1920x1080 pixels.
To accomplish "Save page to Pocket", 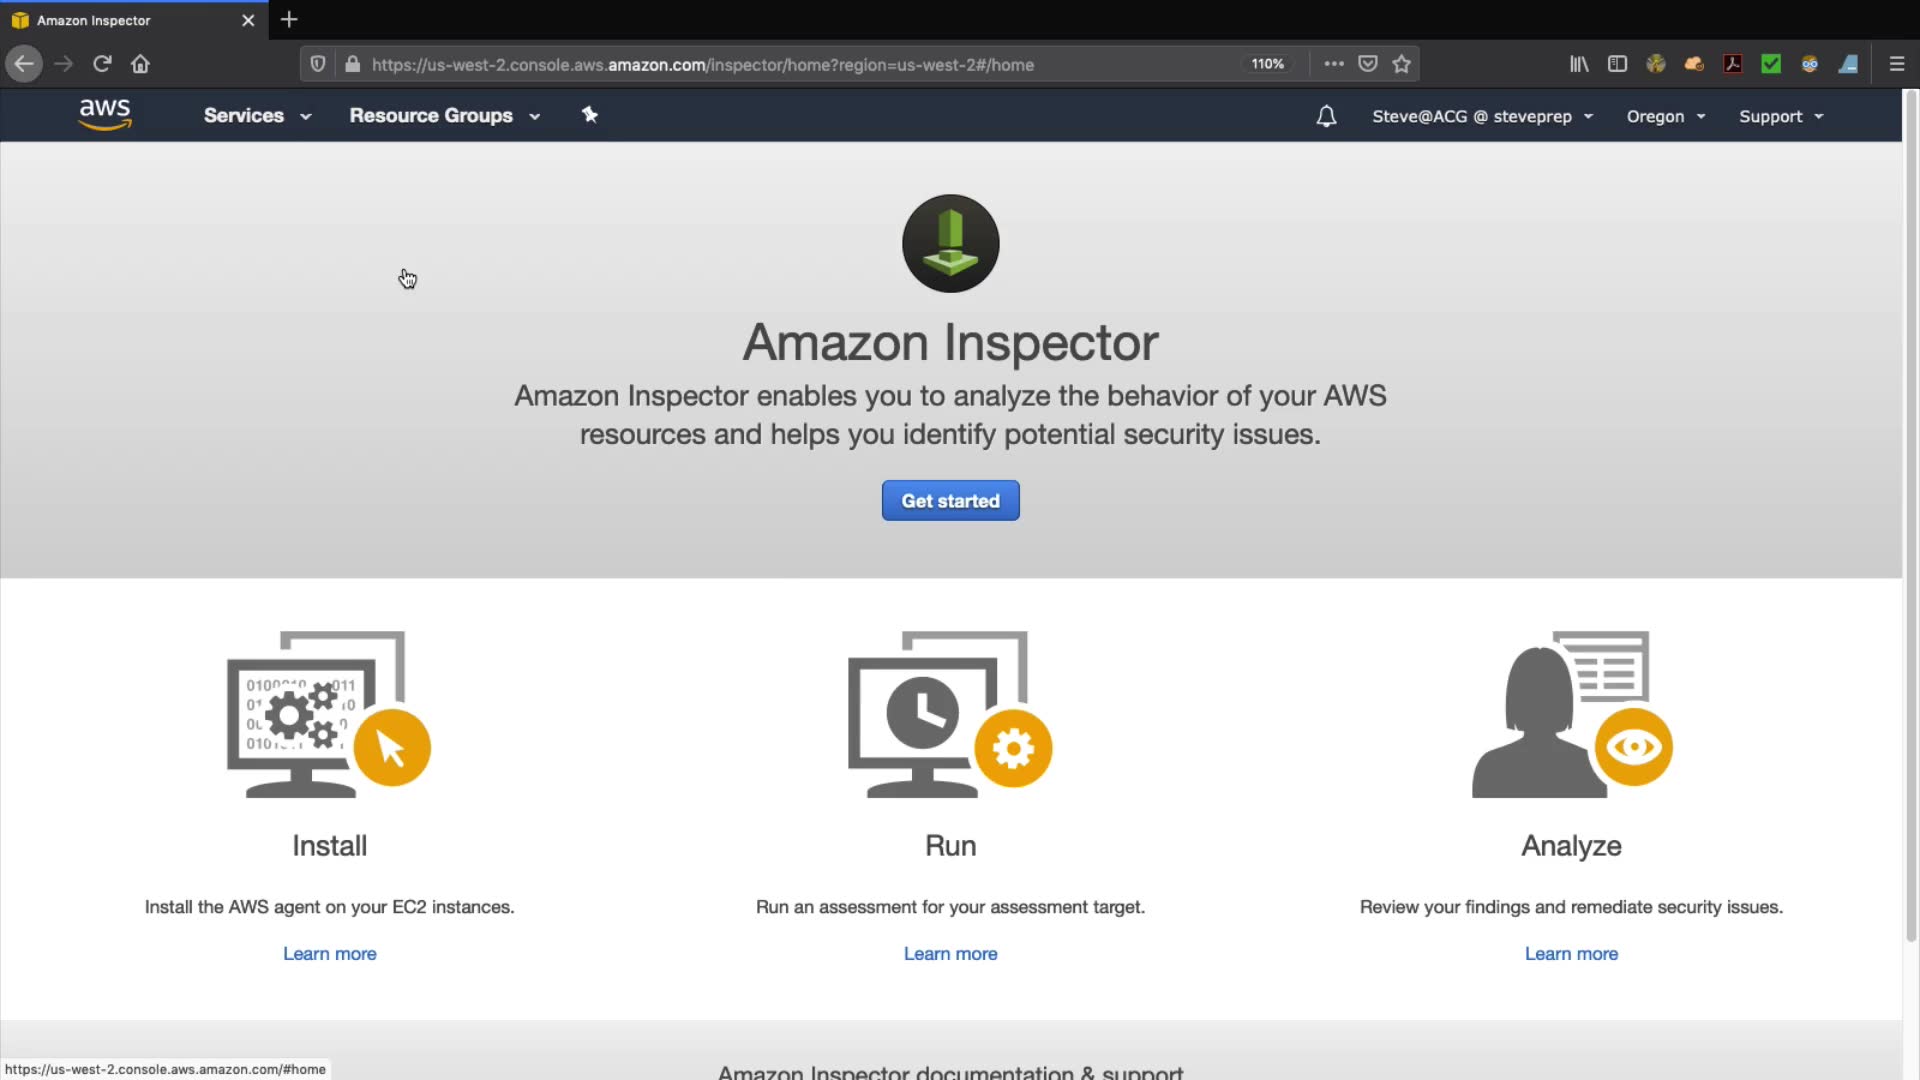I will [x=1368, y=64].
